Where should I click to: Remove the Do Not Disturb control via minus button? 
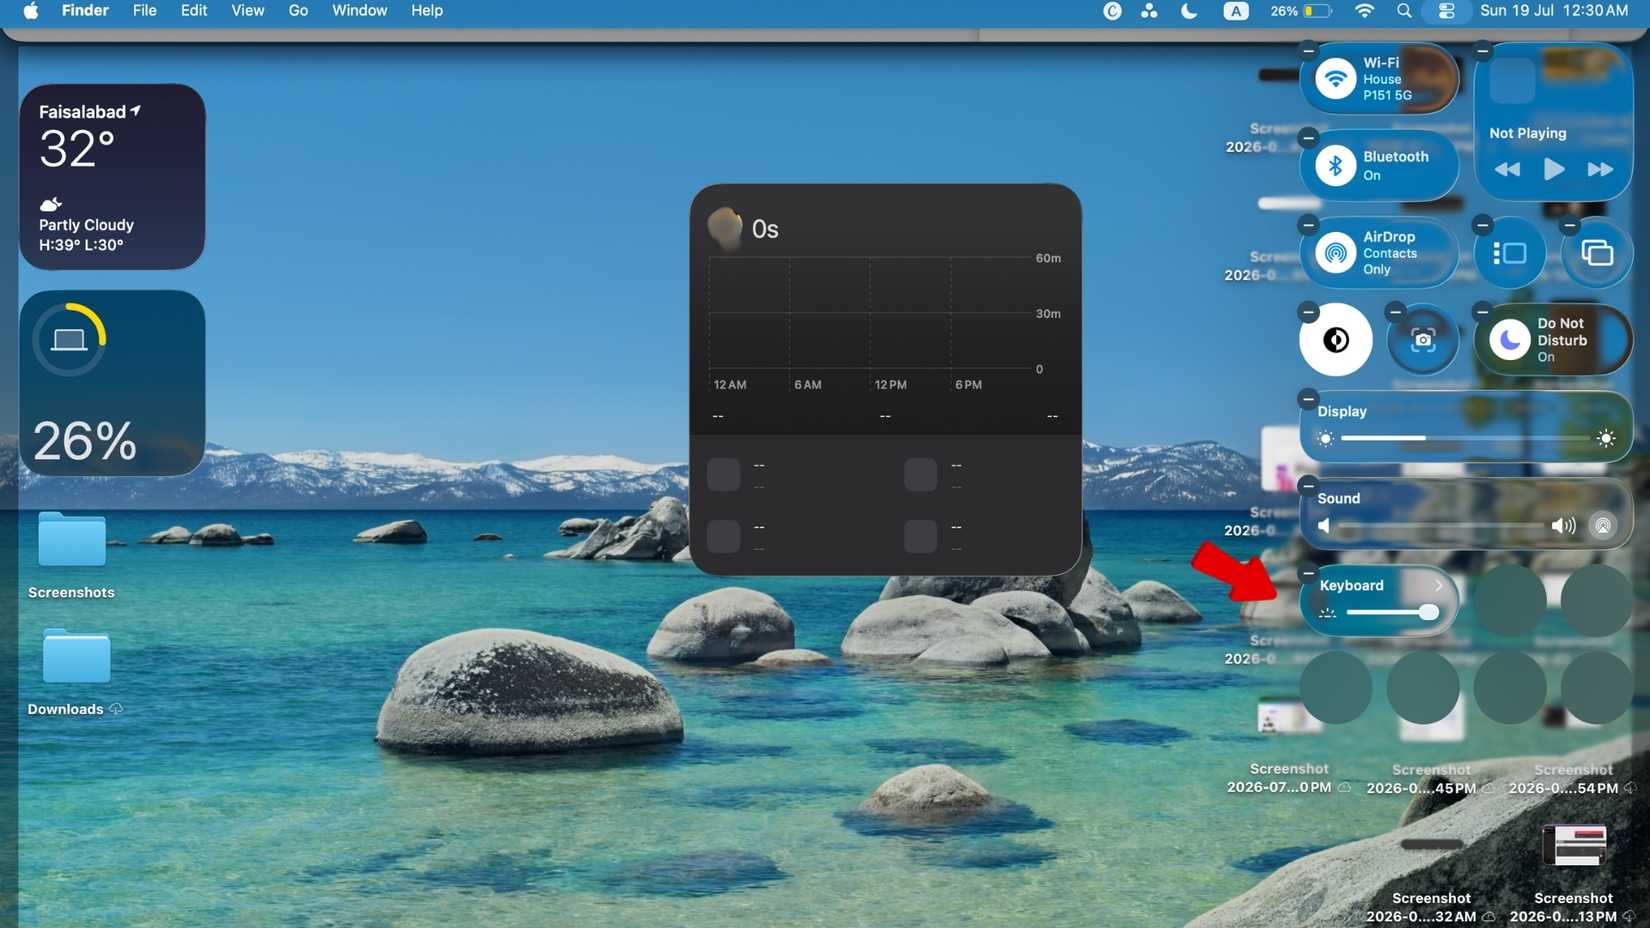coord(1483,311)
